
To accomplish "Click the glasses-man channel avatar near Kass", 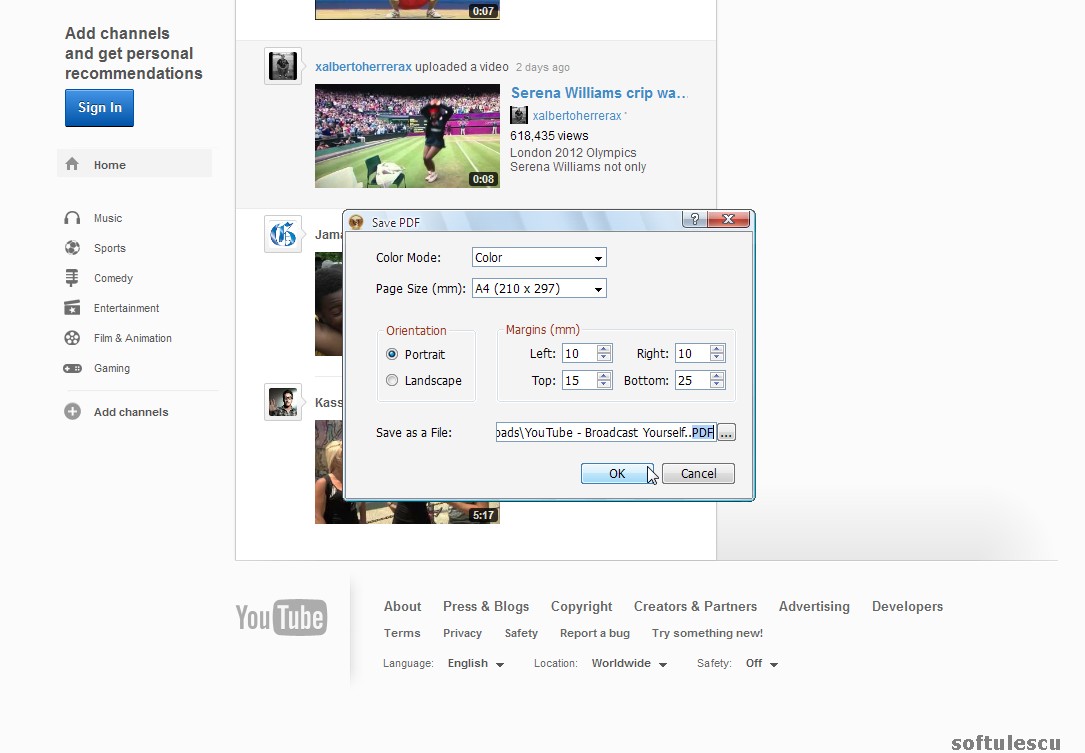I will [283, 402].
